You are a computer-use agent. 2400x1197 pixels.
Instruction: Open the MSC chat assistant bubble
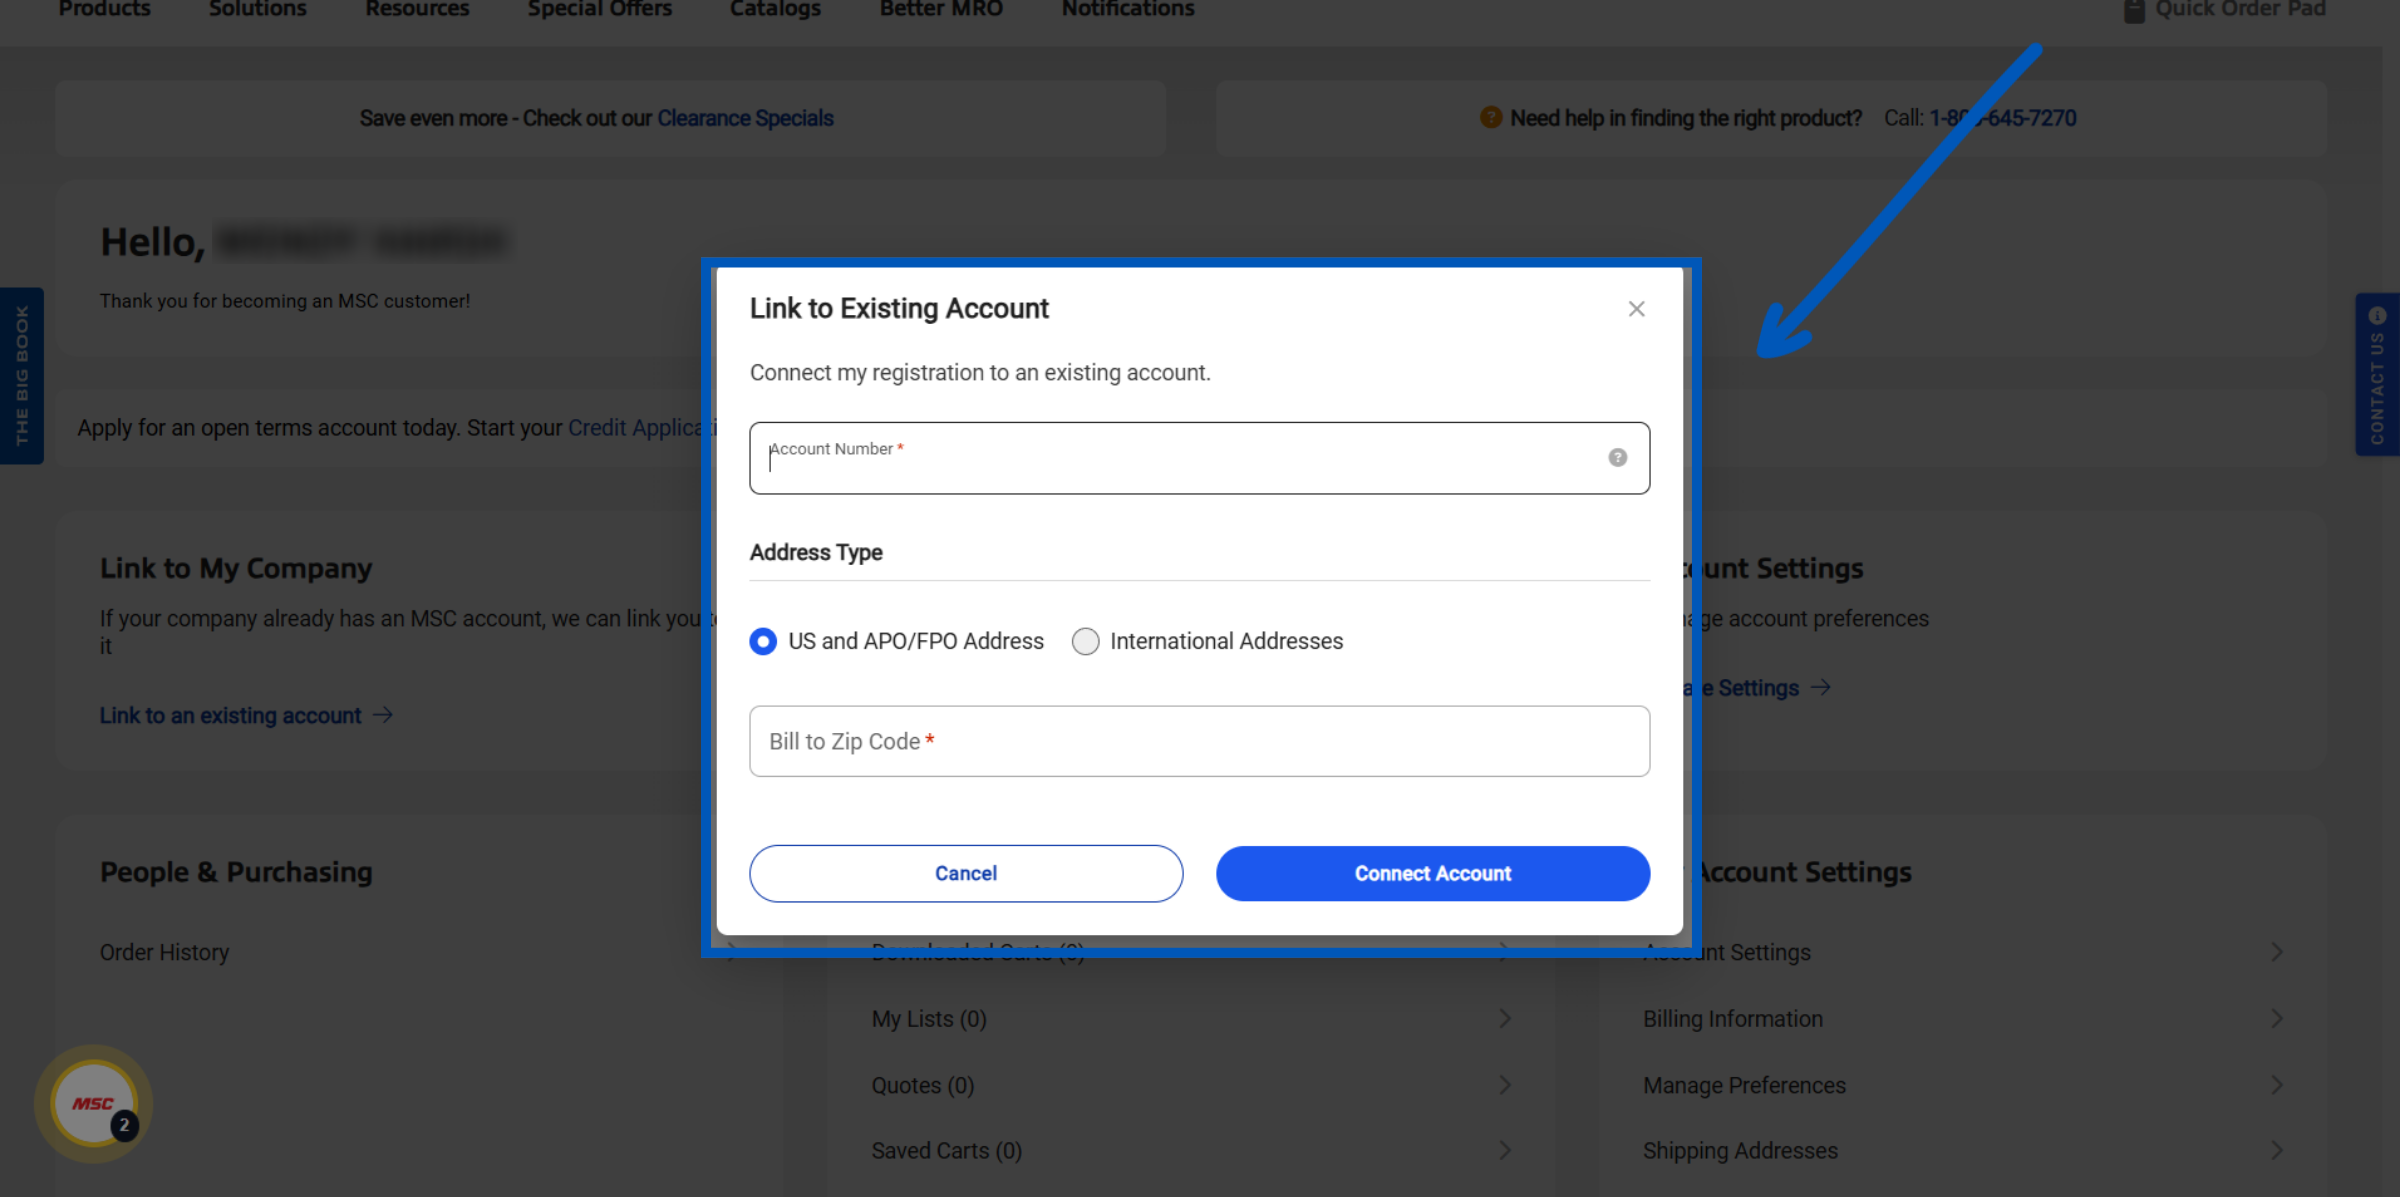(x=94, y=1103)
